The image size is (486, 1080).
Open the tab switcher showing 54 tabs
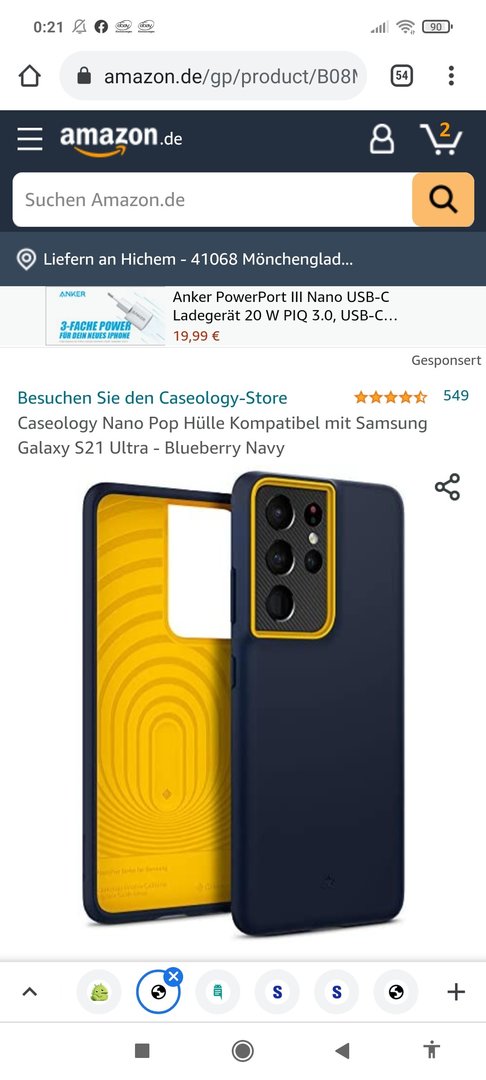click(402, 76)
